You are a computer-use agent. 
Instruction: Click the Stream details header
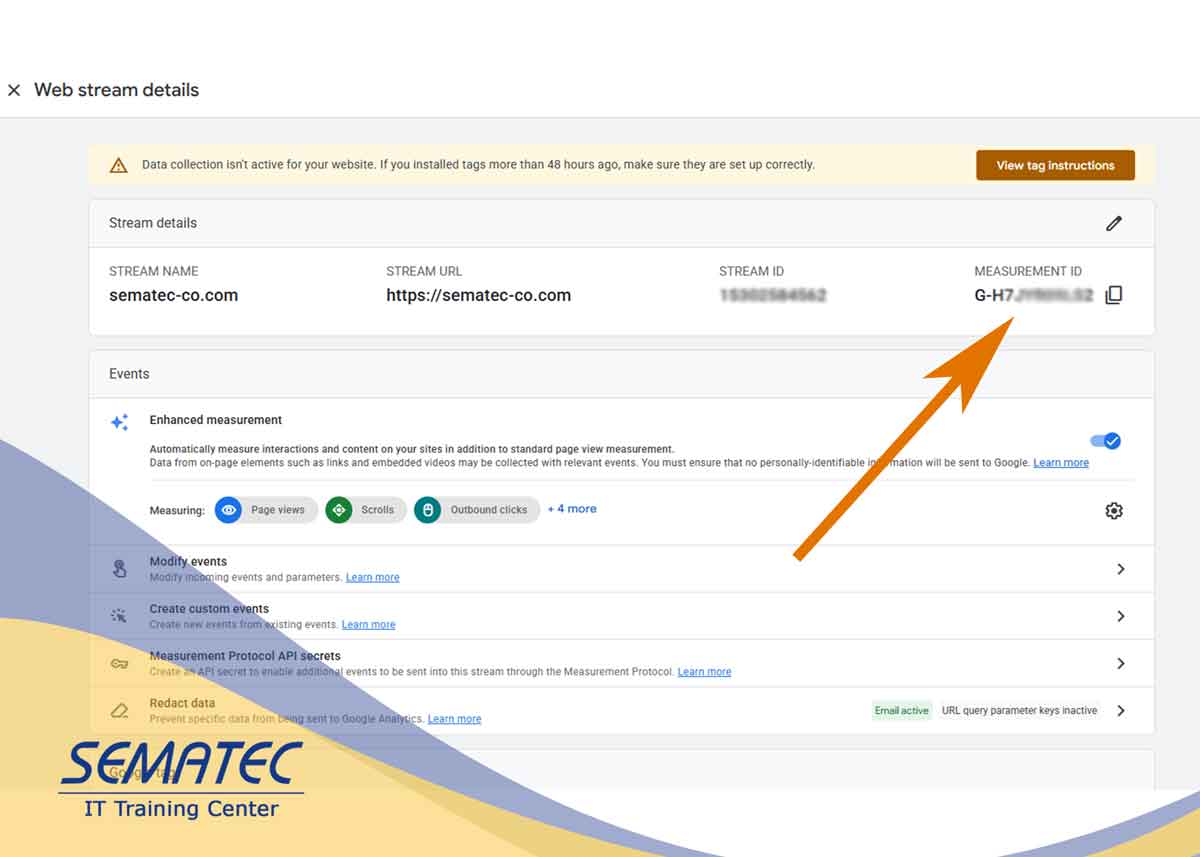[153, 223]
